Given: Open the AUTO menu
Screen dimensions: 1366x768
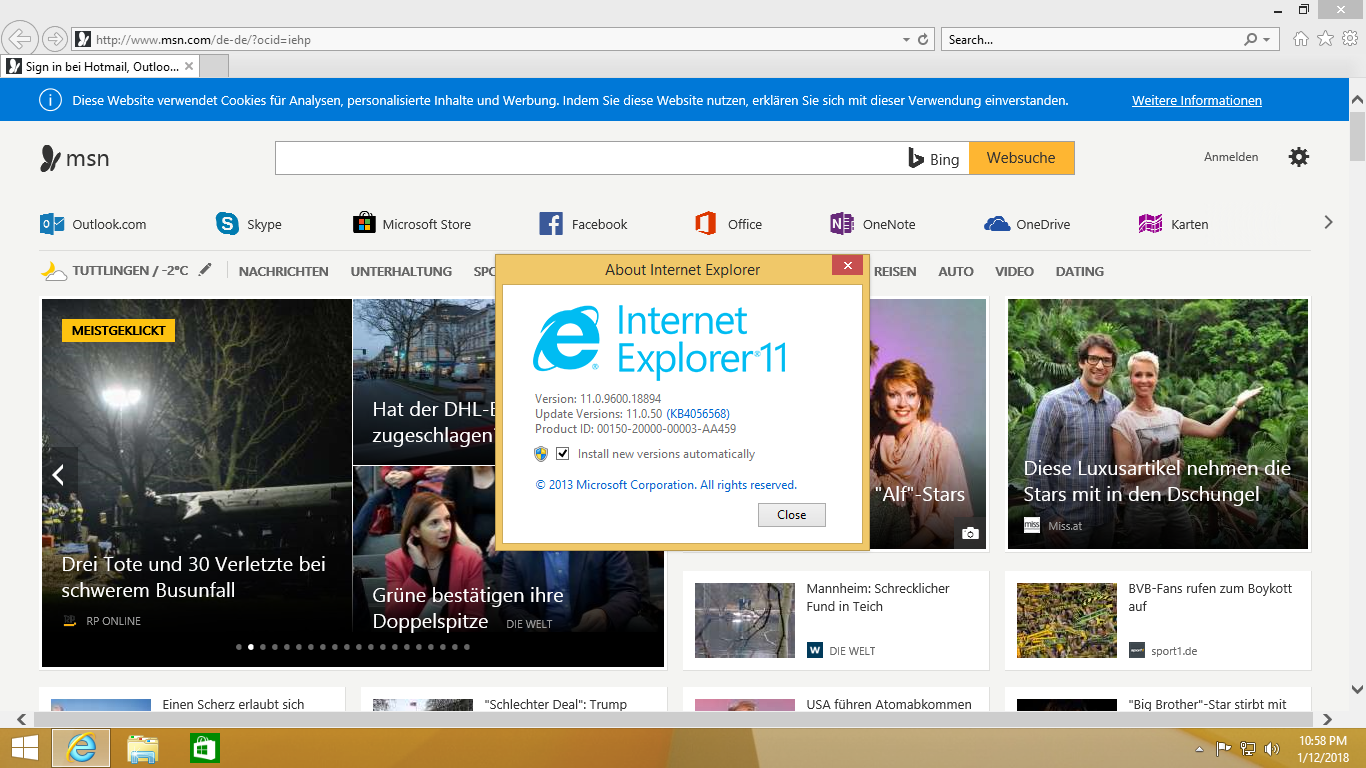Looking at the screenshot, I should 956,271.
